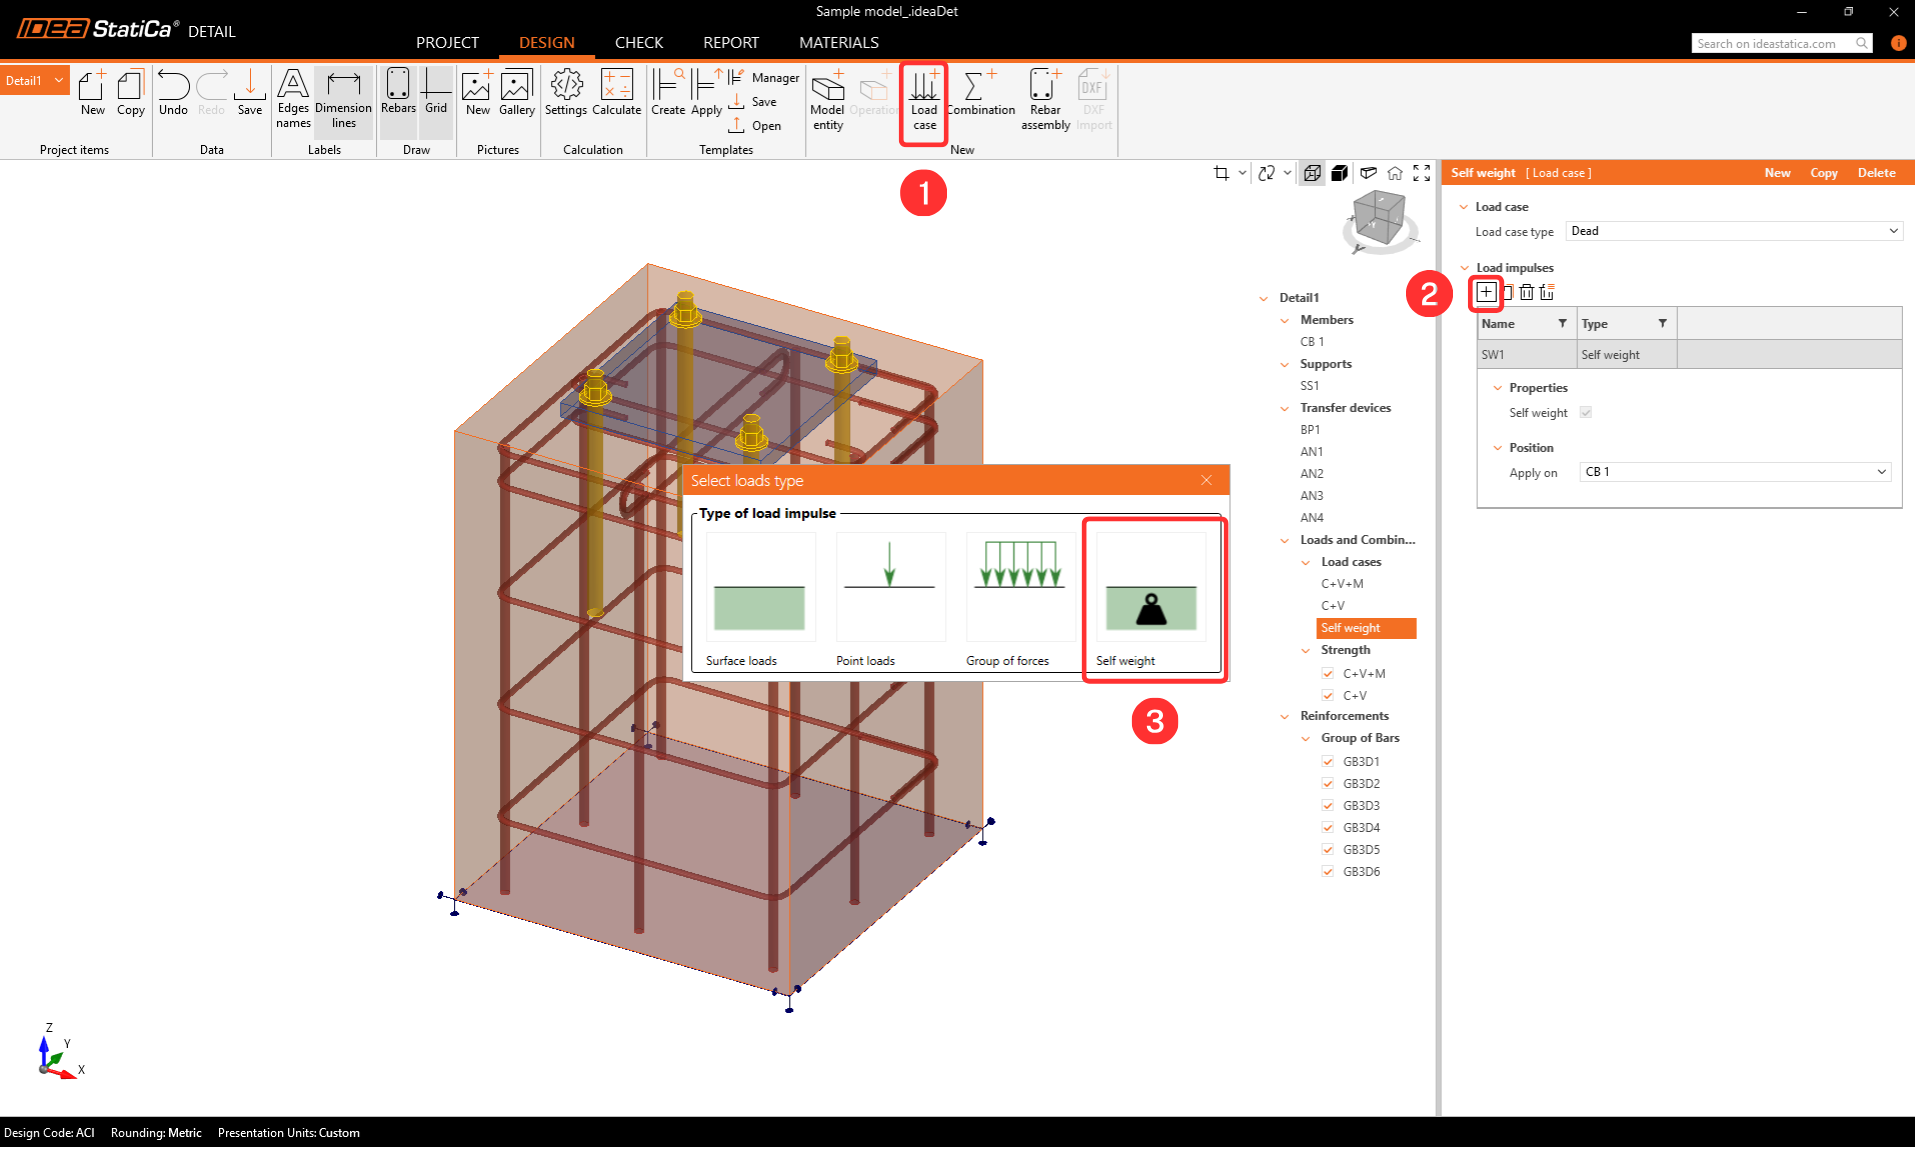Uncheck GB3D1 group of bars checkbox

coord(1328,761)
